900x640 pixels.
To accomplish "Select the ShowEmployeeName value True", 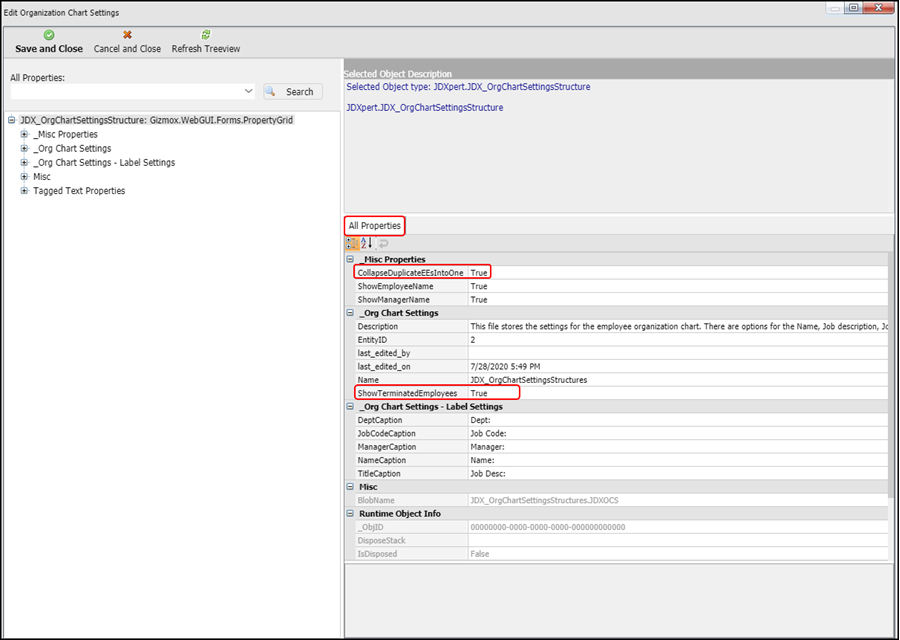I will pyautogui.click(x=479, y=286).
